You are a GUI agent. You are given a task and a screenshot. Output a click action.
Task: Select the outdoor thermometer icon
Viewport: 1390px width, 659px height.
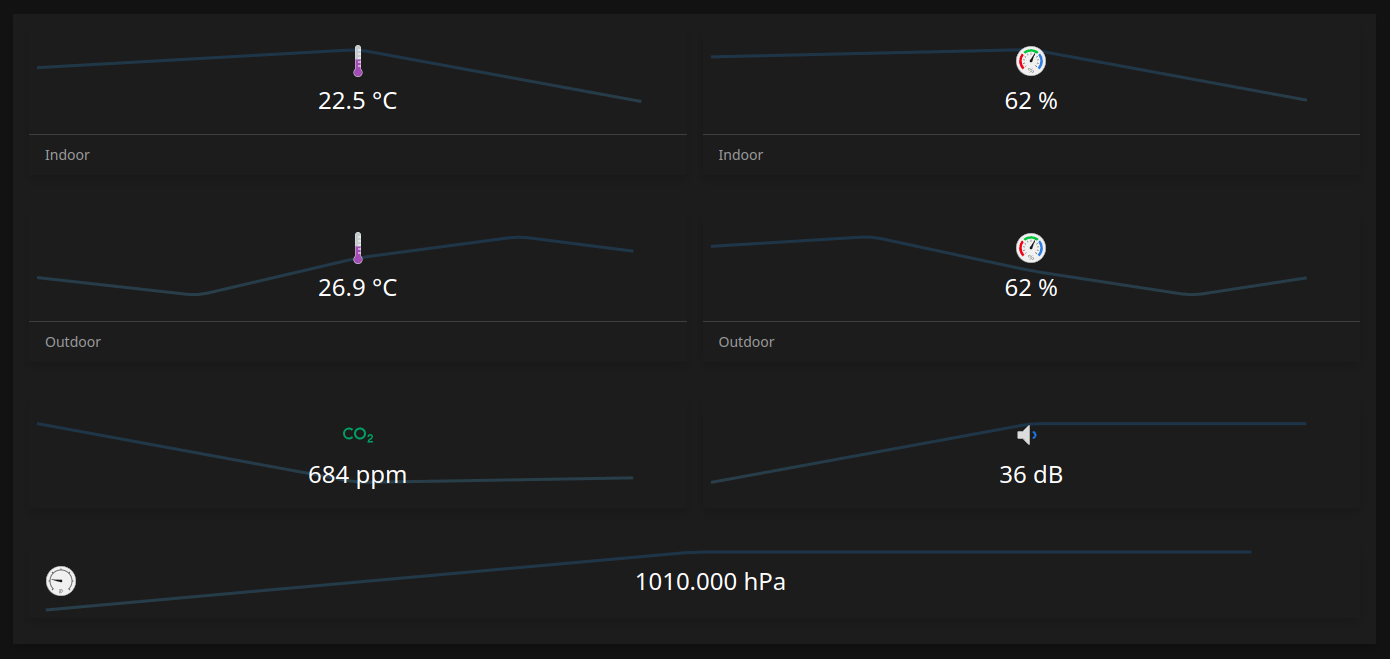pos(357,246)
